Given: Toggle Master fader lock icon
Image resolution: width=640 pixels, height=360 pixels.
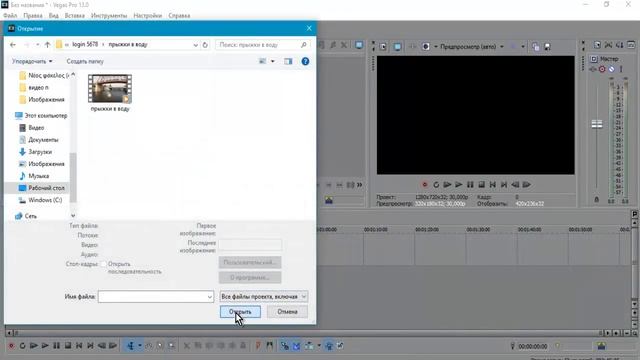Looking at the screenshot, I should [x=596, y=200].
